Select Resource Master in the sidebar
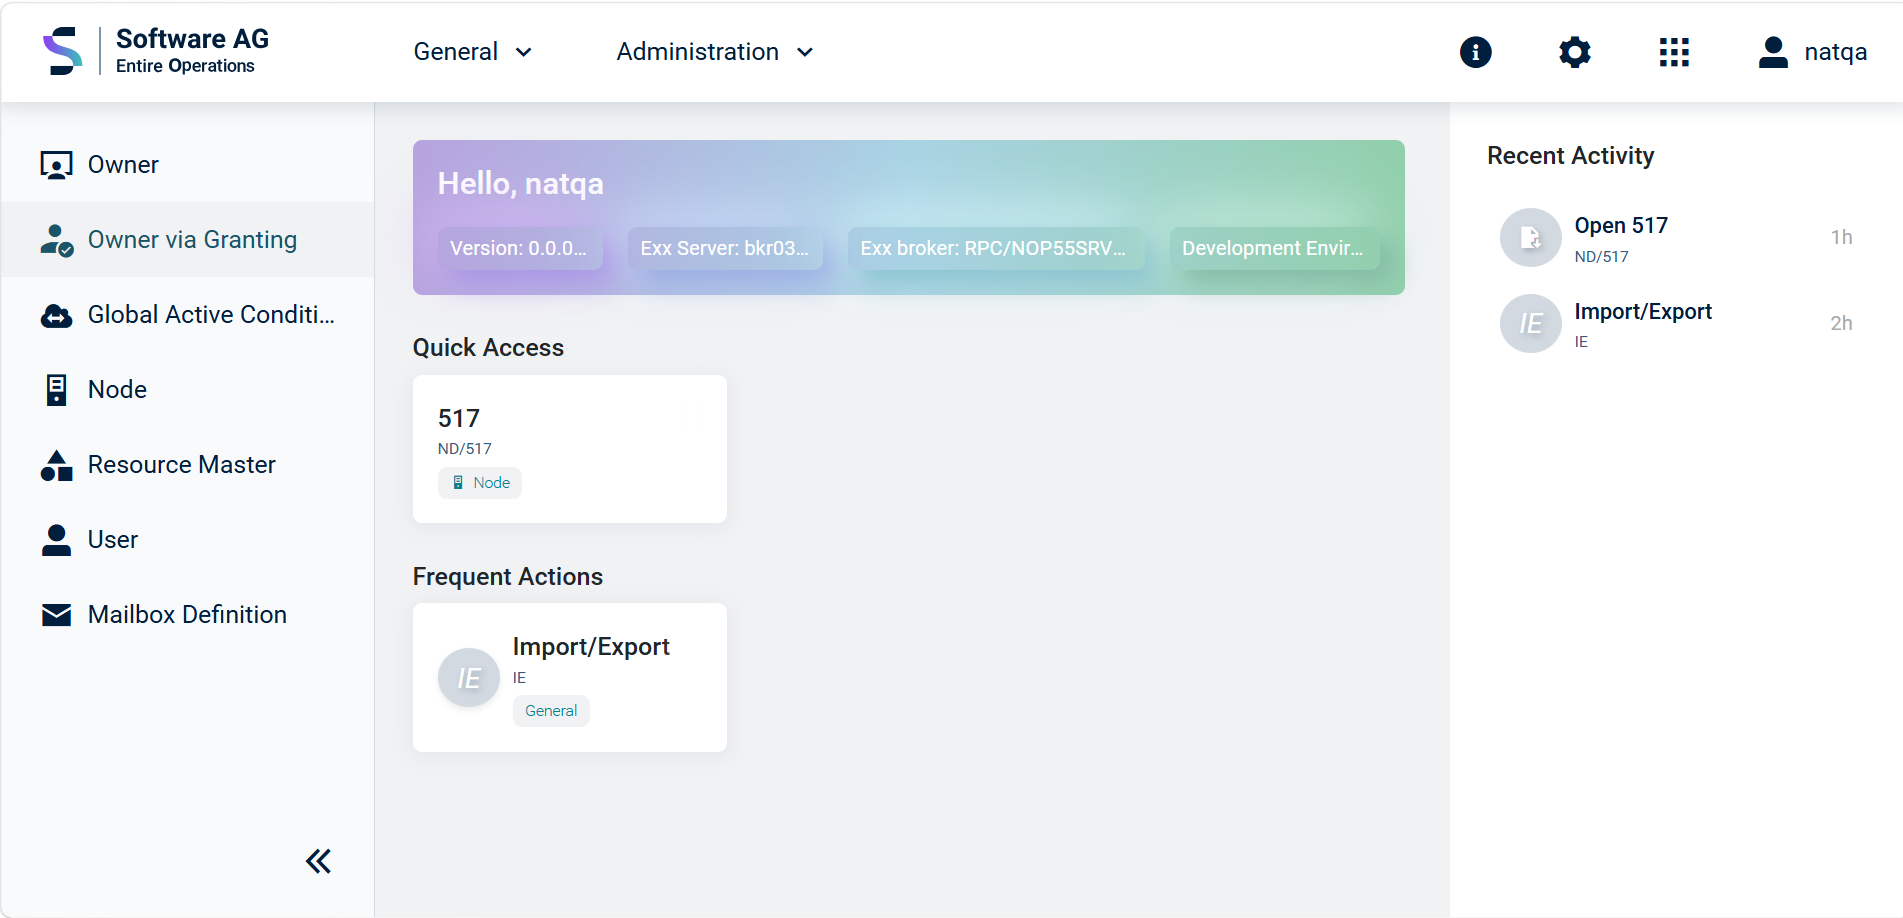 (188, 465)
